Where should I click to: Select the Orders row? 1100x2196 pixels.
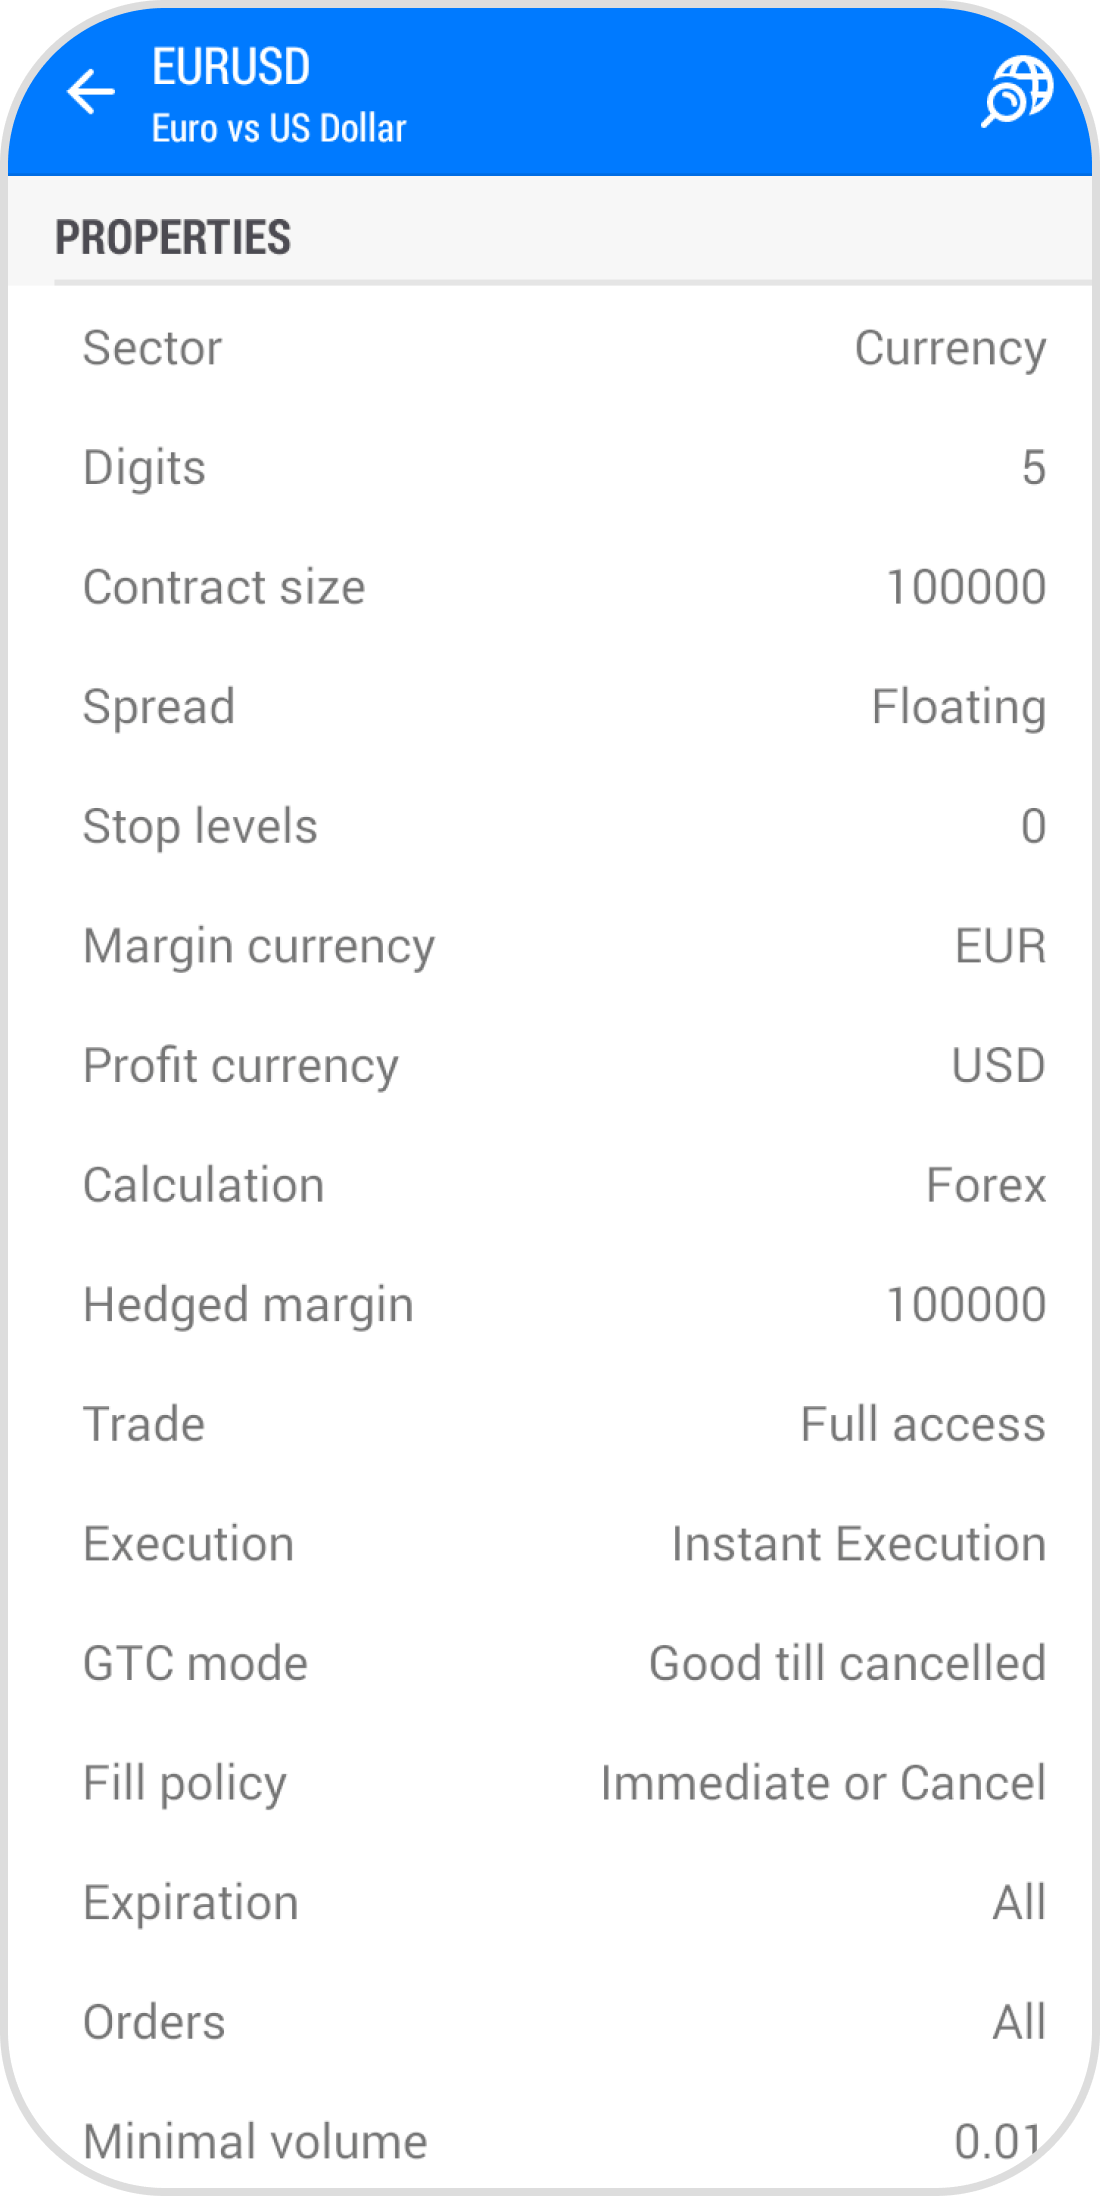pos(550,2022)
